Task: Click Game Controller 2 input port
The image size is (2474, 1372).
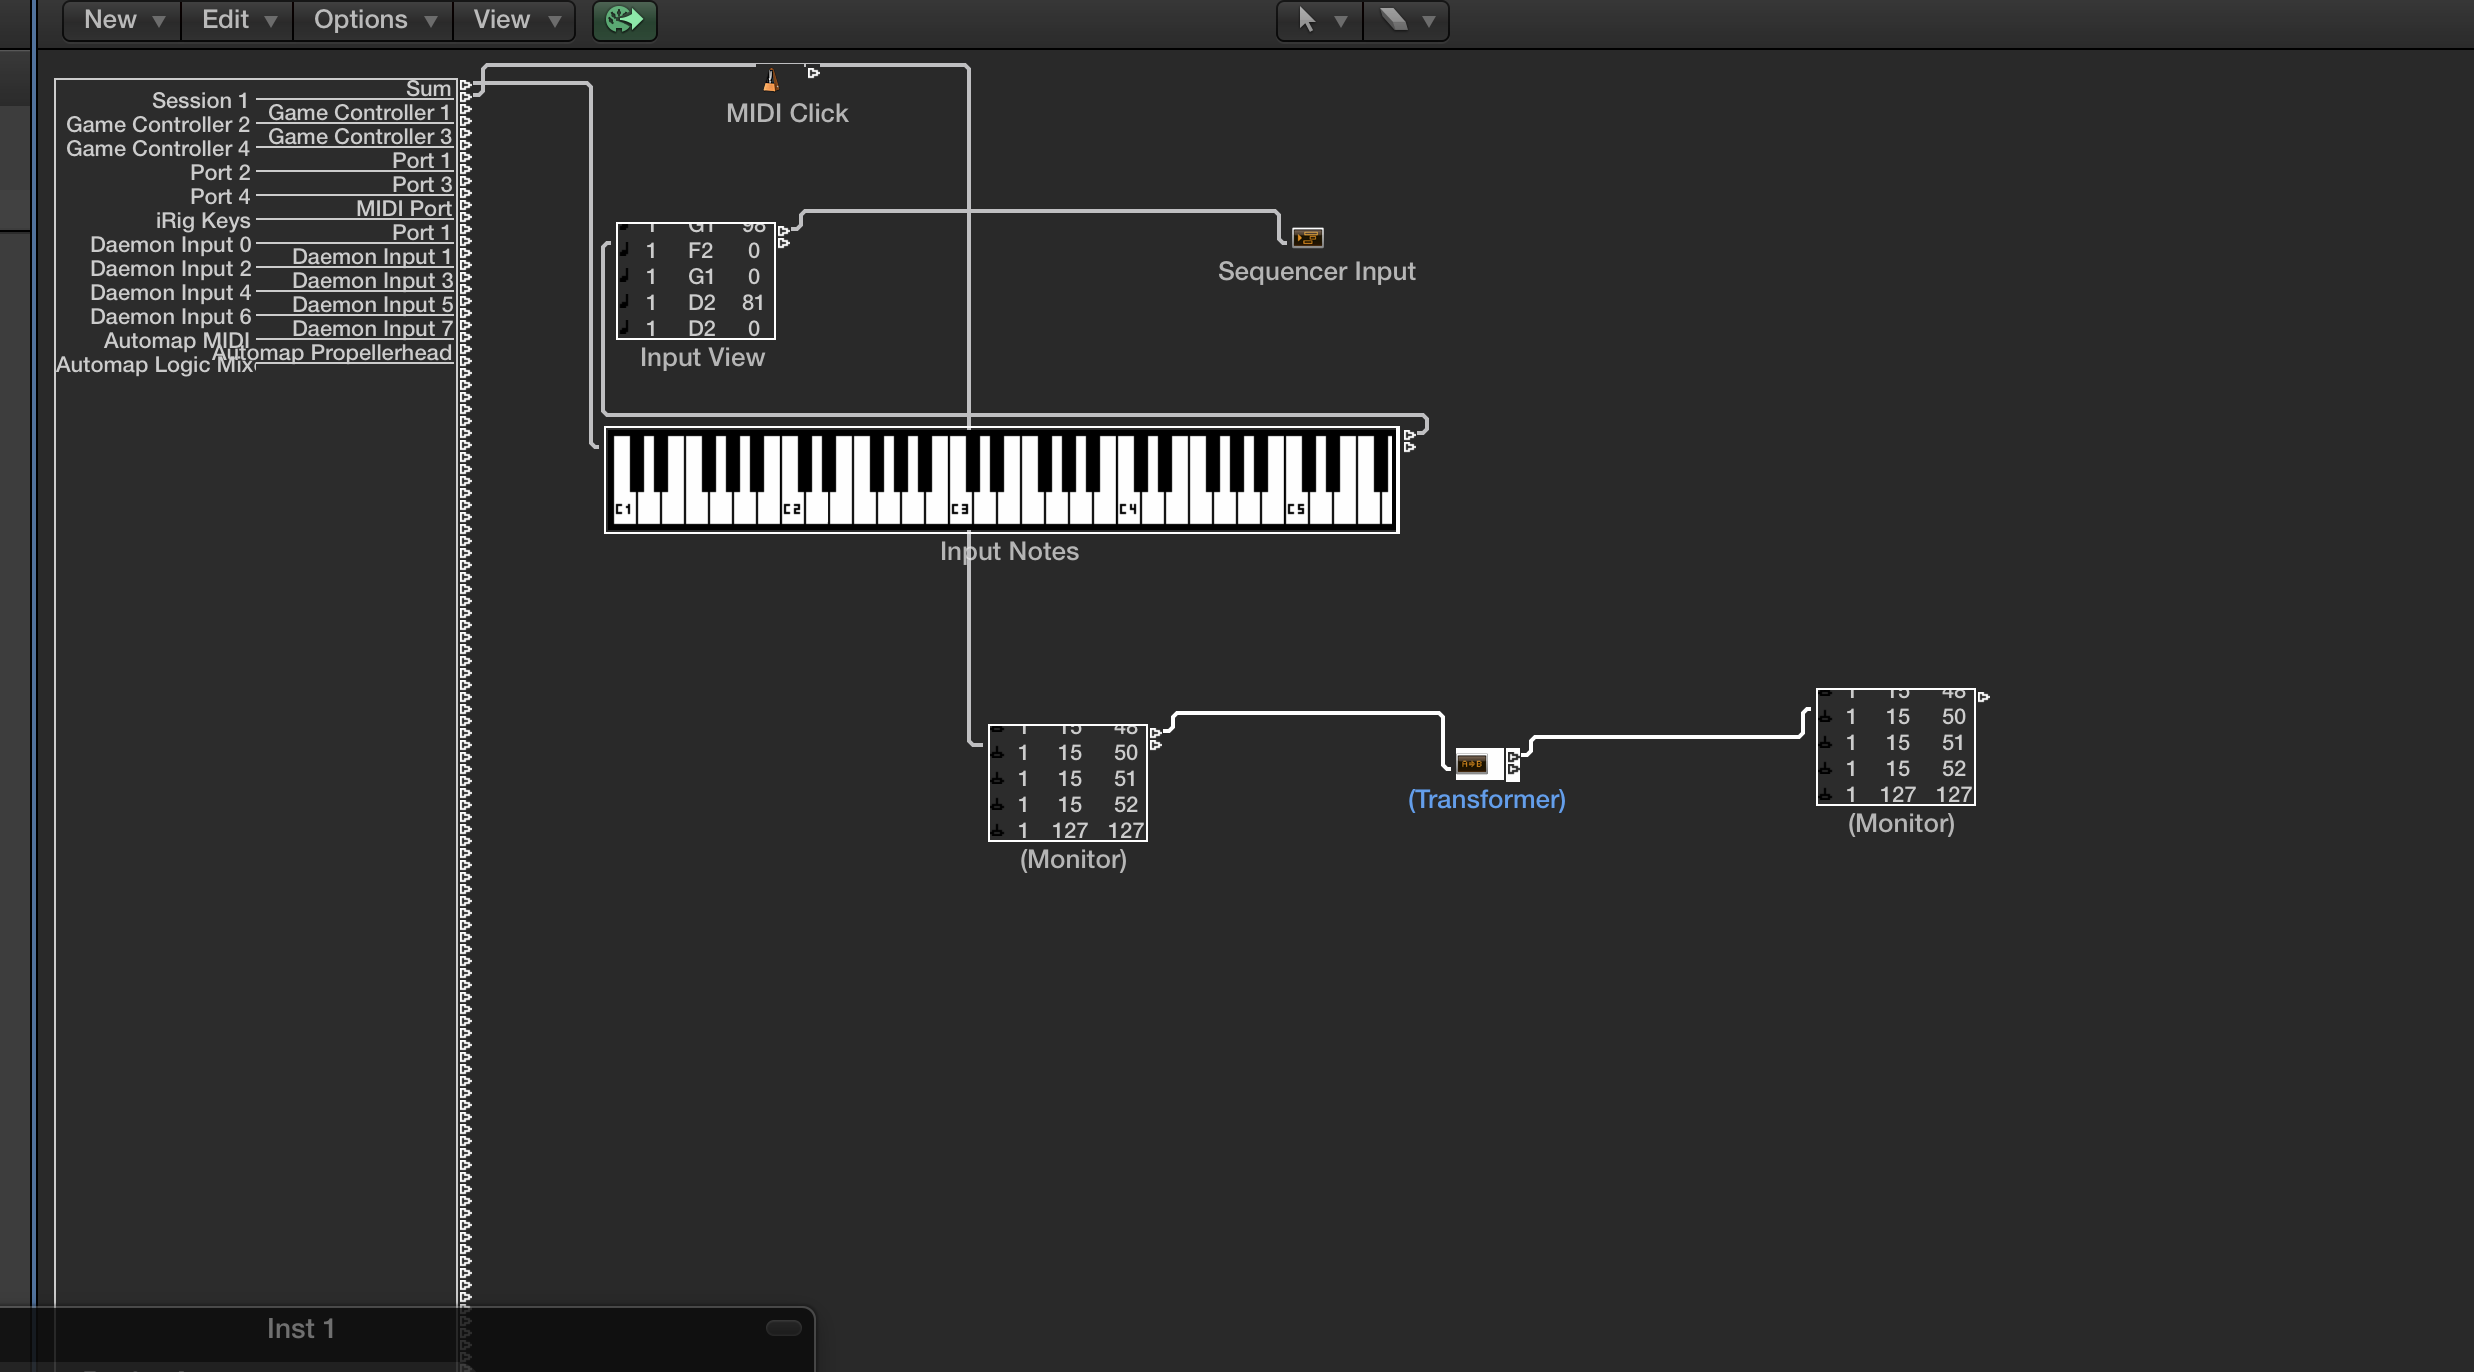Action: coord(158,125)
